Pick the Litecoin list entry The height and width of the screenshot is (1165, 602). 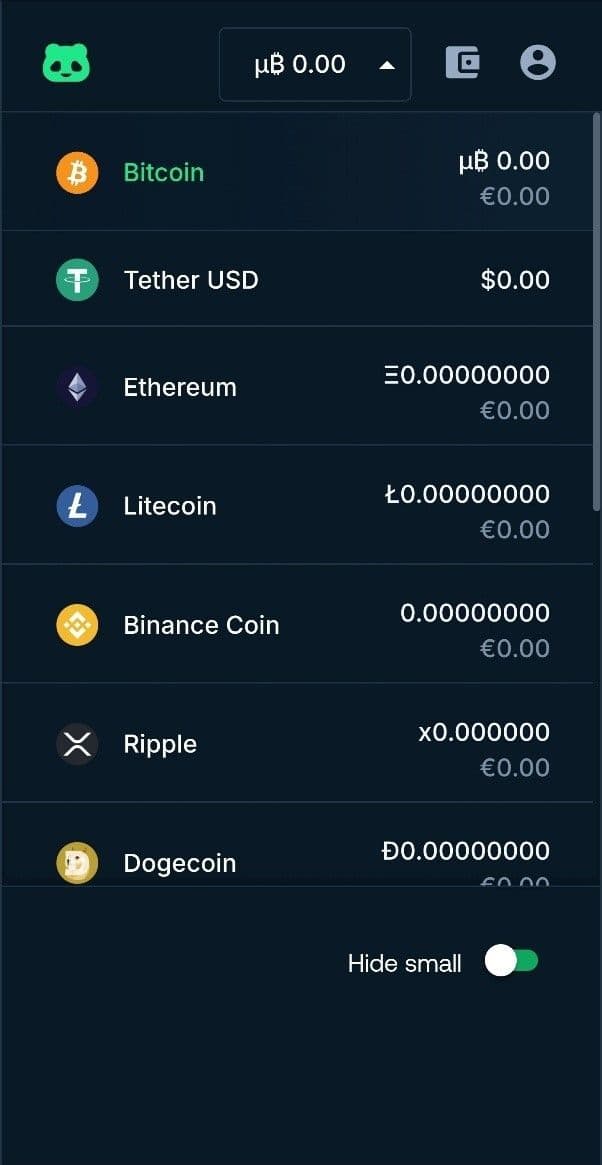tap(170, 506)
